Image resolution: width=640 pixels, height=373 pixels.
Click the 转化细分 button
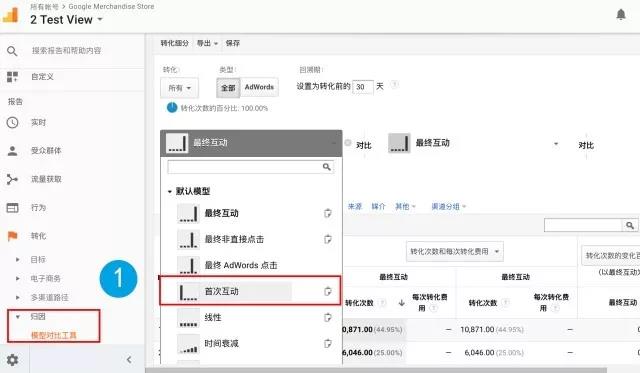[174, 43]
